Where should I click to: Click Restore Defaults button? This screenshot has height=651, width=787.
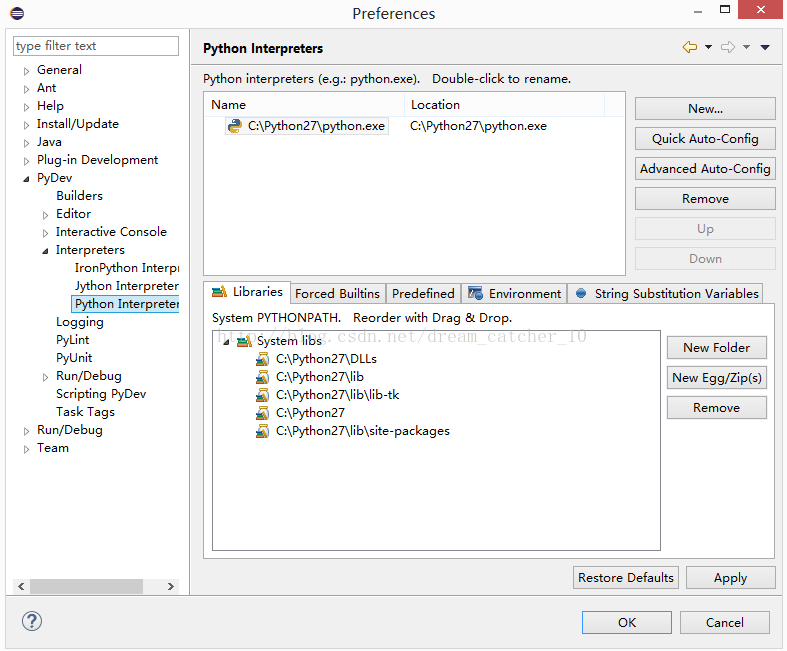626,578
